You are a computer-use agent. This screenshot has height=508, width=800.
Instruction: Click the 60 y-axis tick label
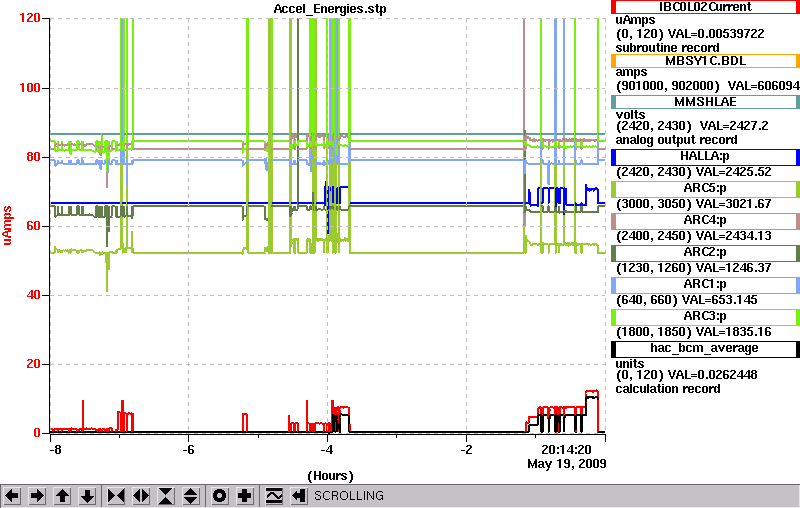pyautogui.click(x=33, y=225)
